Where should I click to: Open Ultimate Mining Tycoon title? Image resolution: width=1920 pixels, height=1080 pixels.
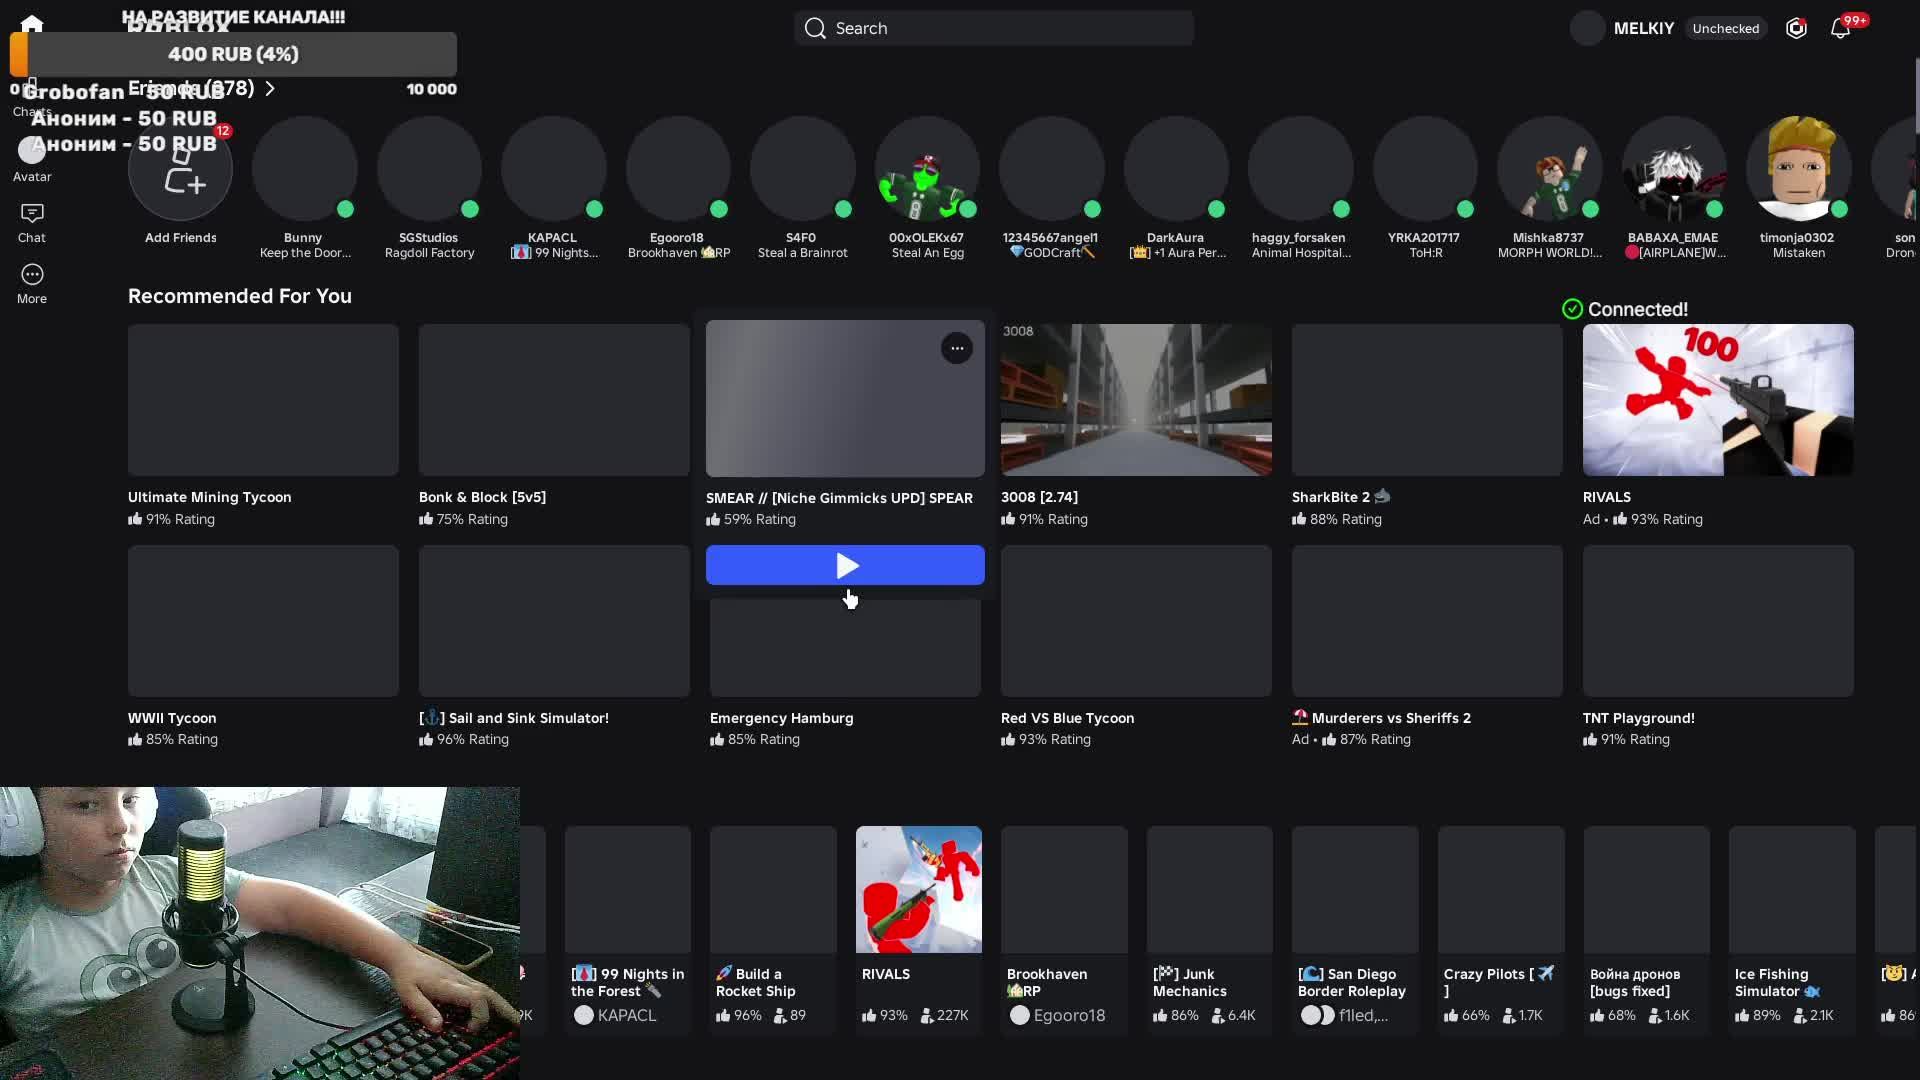coord(210,497)
